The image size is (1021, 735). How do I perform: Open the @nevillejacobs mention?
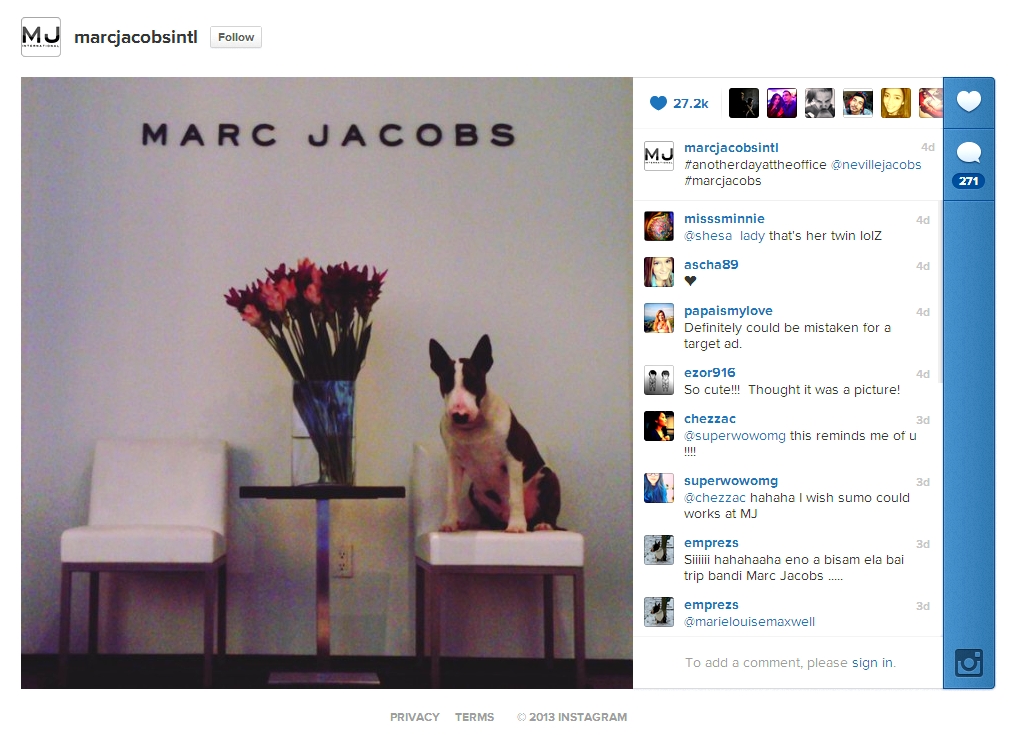[x=876, y=165]
